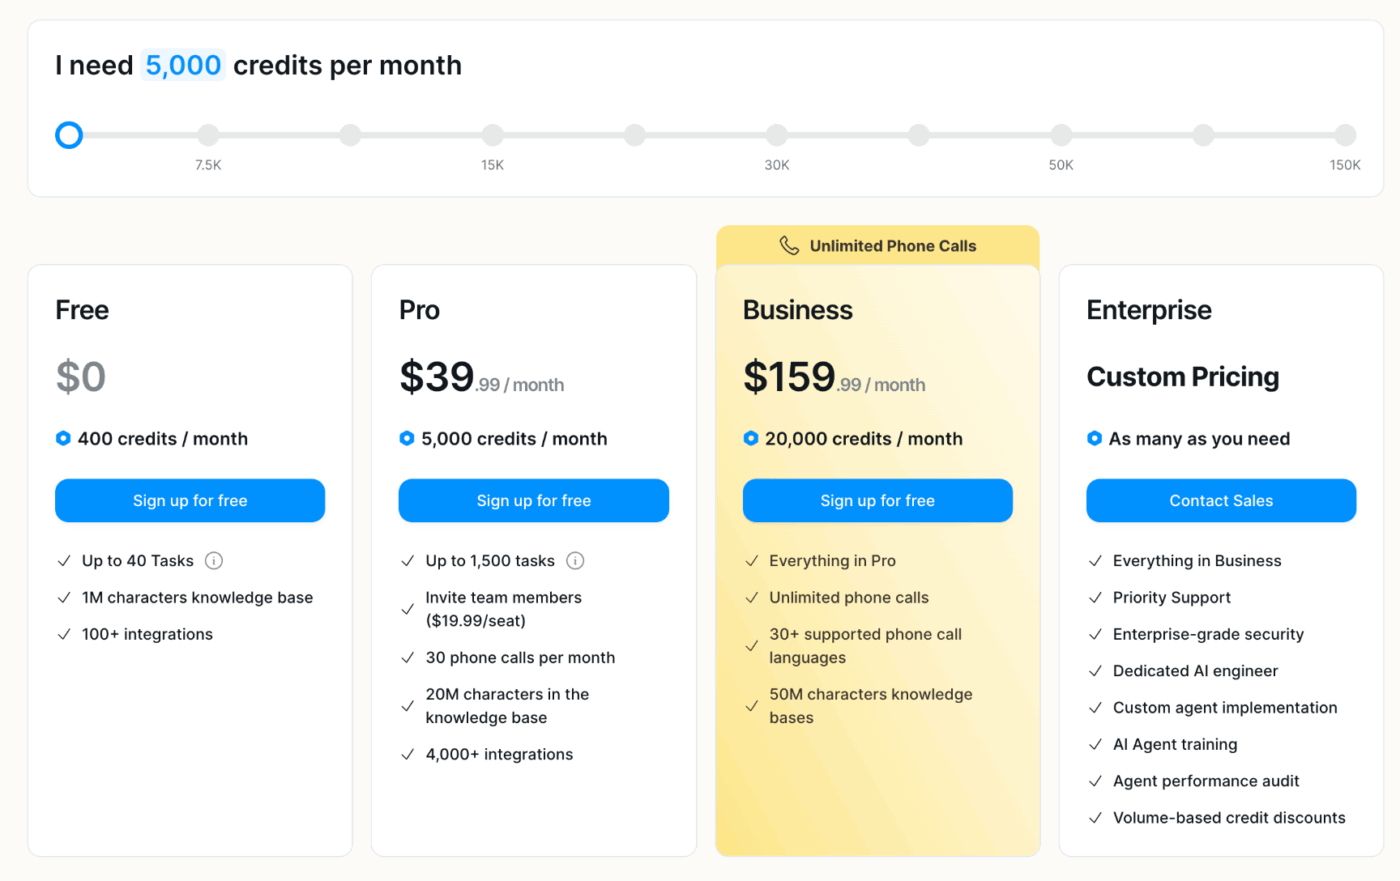This screenshot has height=881, width=1400.
Task: Select the bullet beside "400 credits / month"
Action: click(x=63, y=438)
